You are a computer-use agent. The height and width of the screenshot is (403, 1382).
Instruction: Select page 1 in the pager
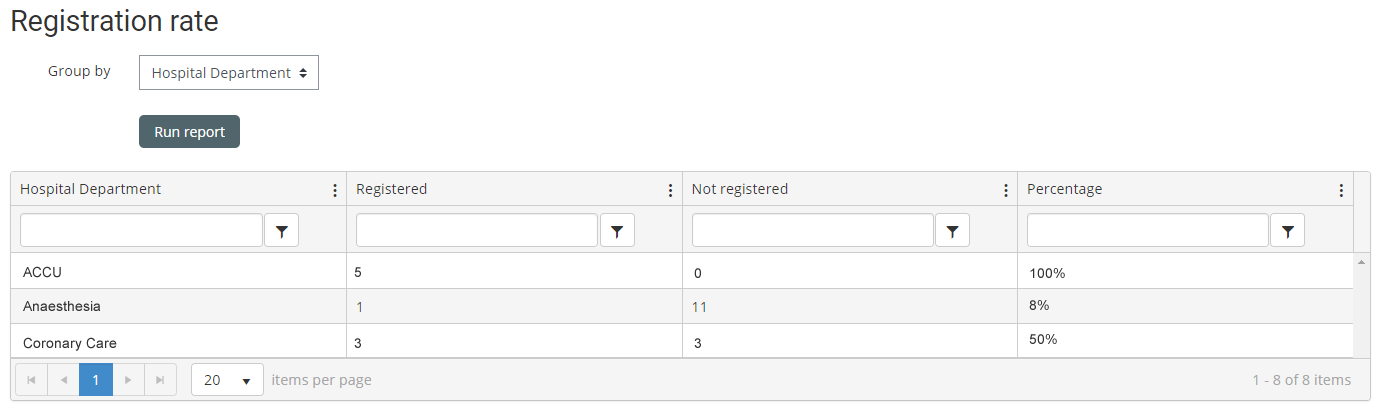(96, 380)
